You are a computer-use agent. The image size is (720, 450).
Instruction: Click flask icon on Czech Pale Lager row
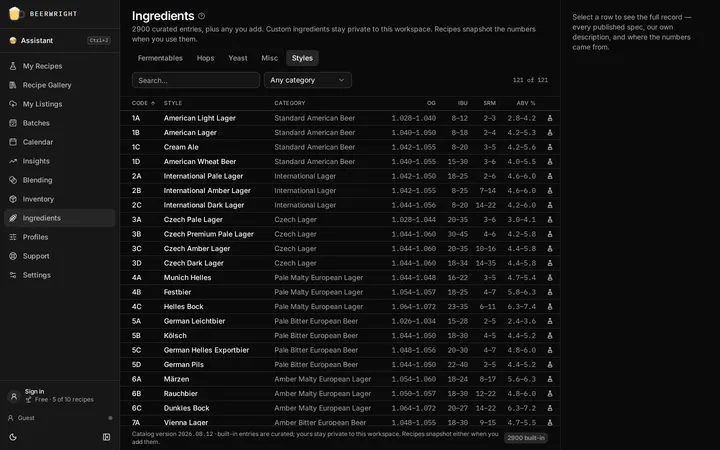[550, 219]
